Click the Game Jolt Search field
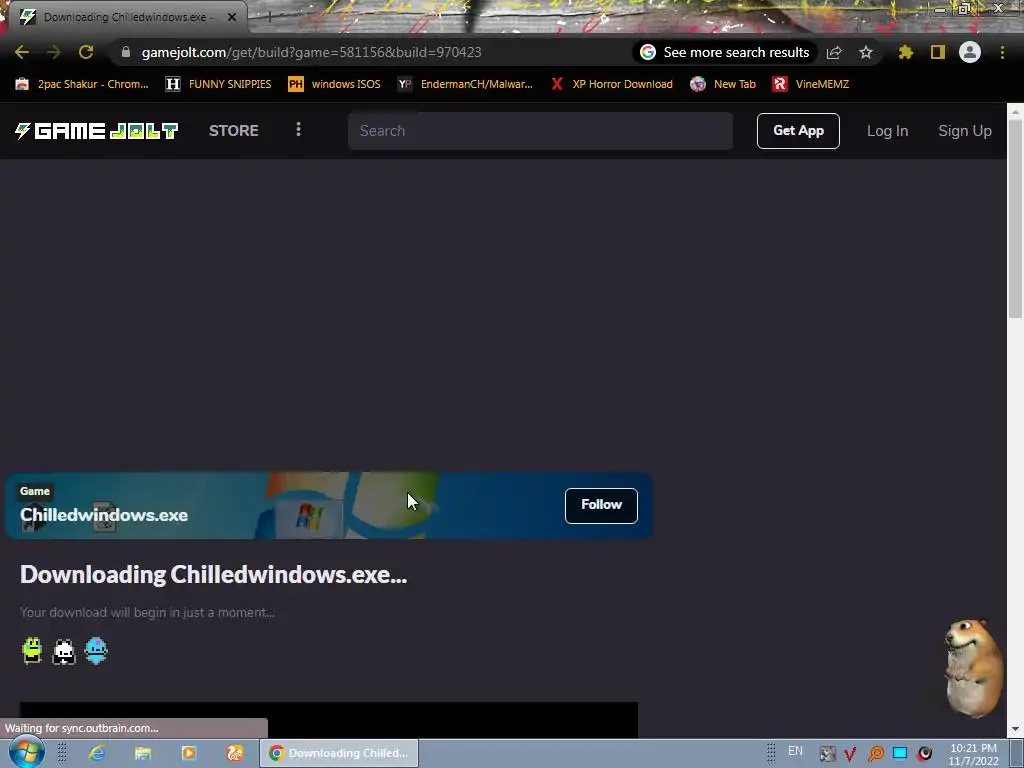Image resolution: width=1024 pixels, height=768 pixels. tap(540, 131)
